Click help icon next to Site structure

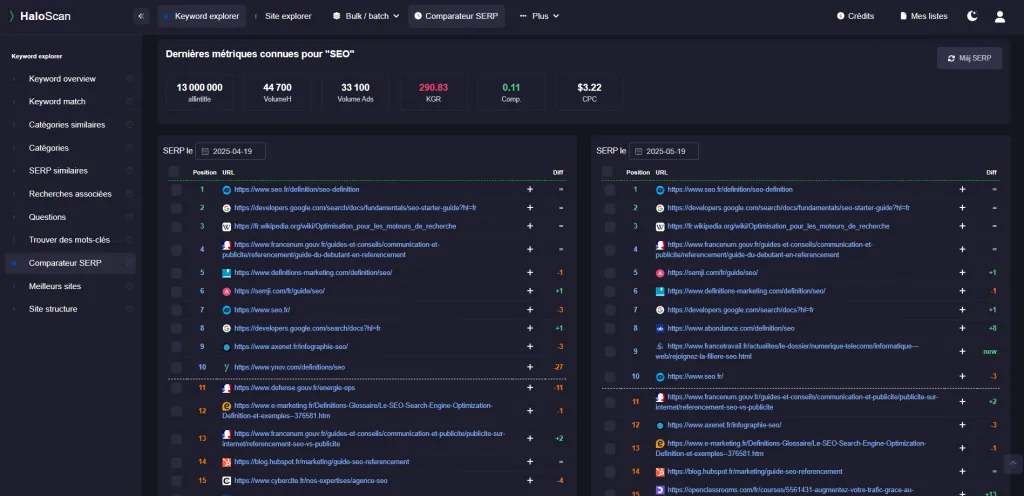(x=129, y=309)
